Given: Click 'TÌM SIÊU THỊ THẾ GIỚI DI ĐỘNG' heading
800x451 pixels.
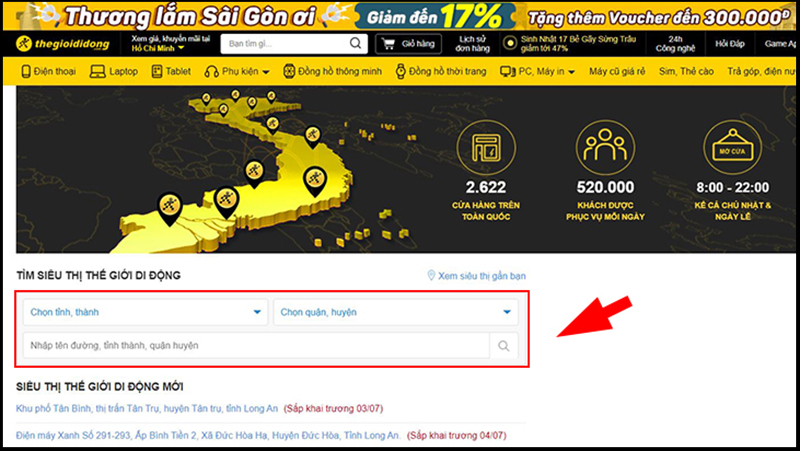Looking at the screenshot, I should tap(98, 275).
